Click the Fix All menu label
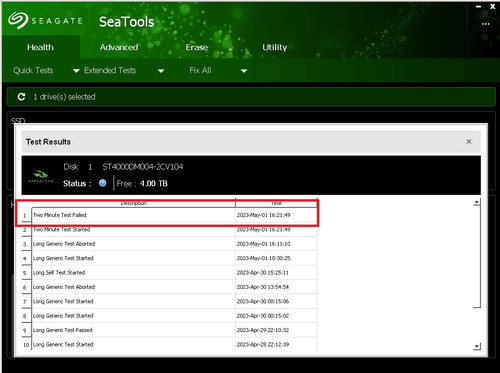The height and width of the screenshot is (373, 500). point(200,70)
